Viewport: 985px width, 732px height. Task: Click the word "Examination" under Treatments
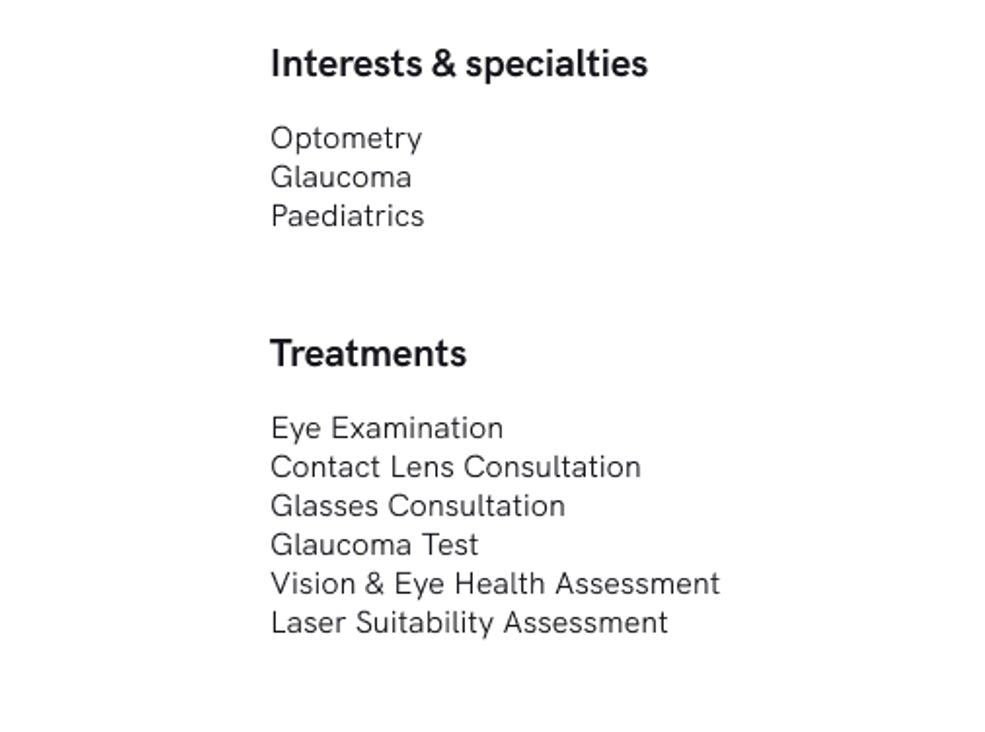(417, 428)
